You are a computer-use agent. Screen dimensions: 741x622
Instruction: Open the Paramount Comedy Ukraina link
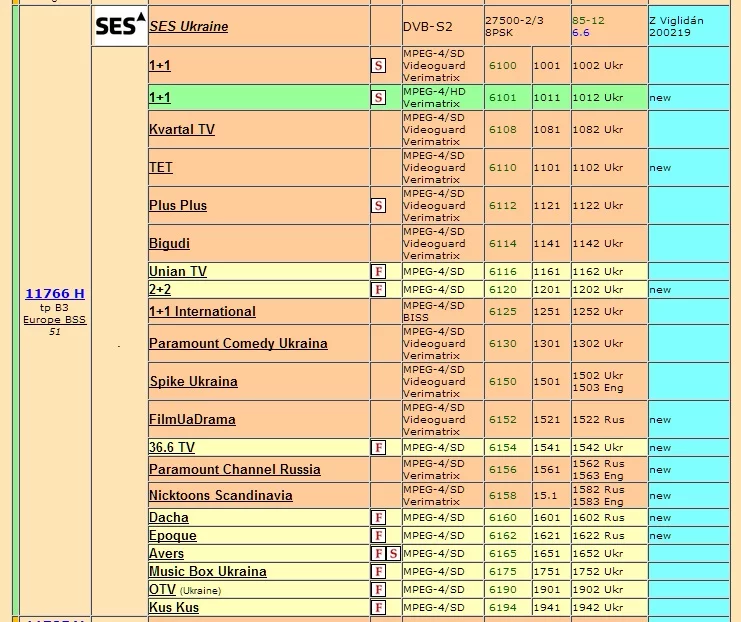tap(238, 344)
